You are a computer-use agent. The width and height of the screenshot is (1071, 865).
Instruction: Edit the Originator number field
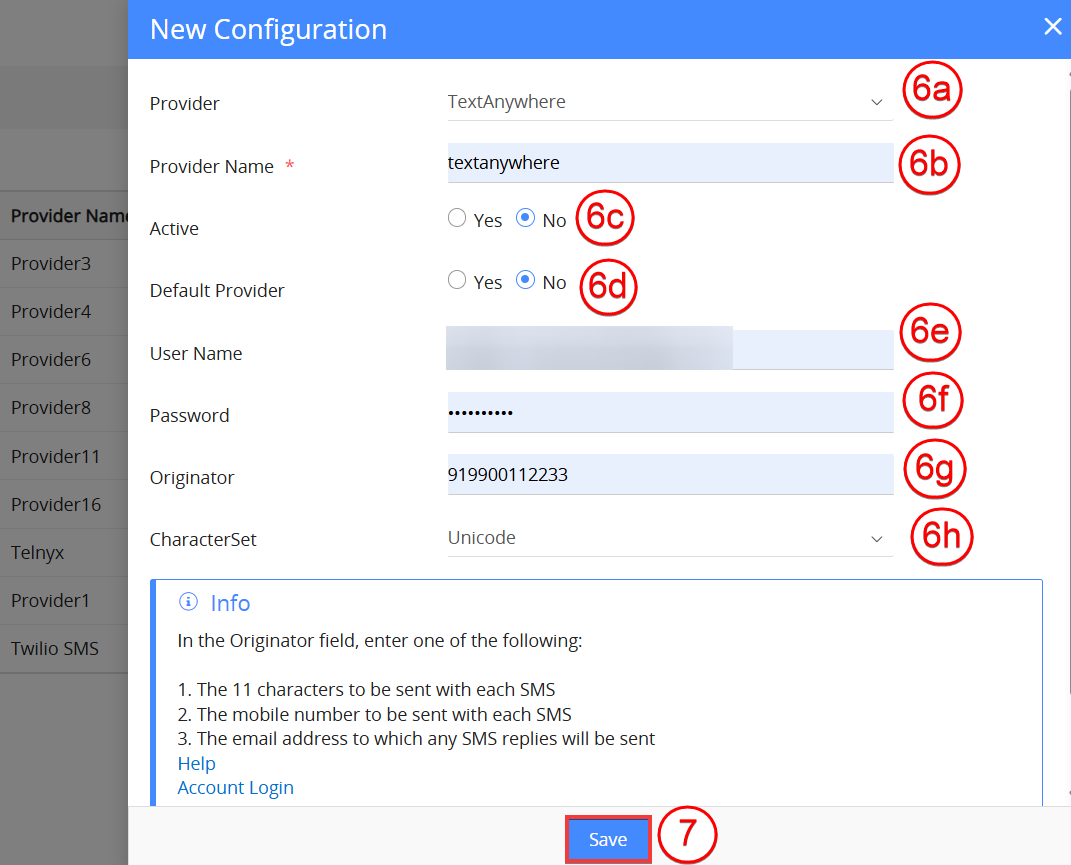pos(668,475)
